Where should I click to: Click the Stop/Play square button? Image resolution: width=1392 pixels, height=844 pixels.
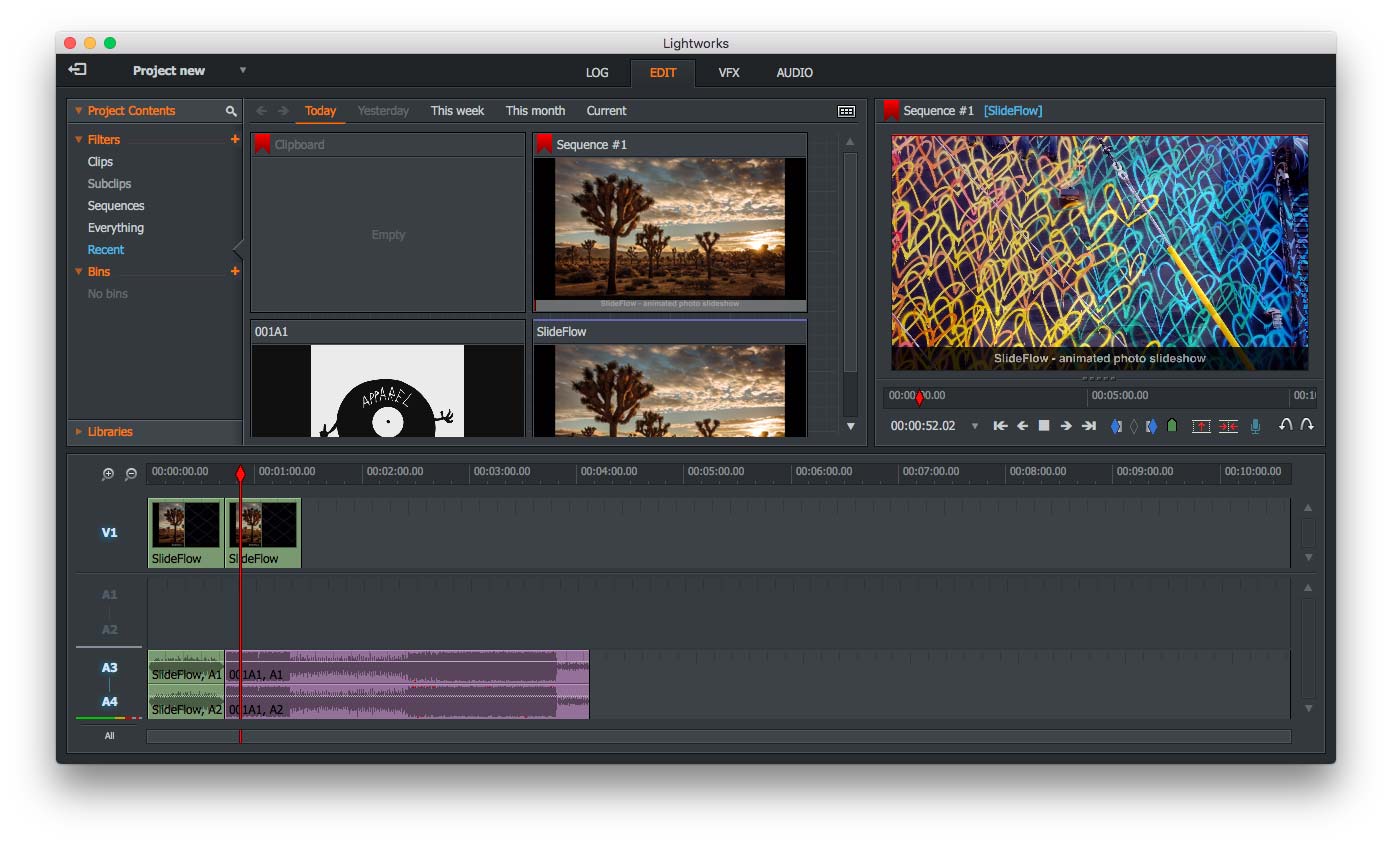[1044, 426]
